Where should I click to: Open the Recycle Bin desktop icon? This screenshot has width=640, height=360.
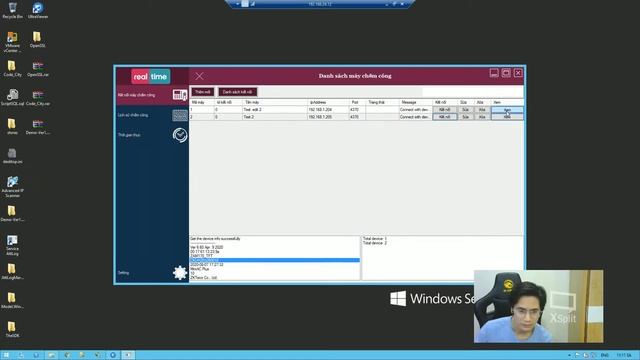[12, 10]
